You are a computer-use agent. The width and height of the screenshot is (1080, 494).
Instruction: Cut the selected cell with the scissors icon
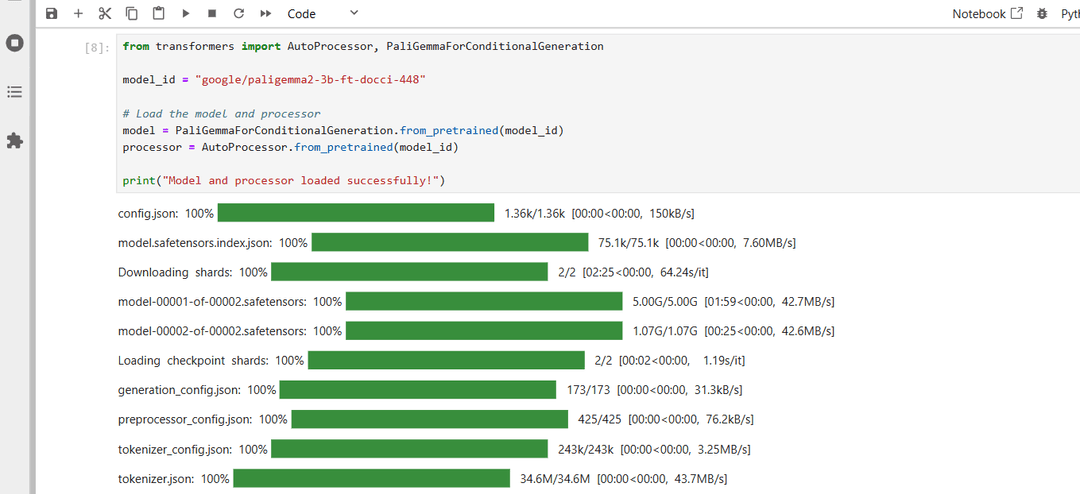[x=105, y=13]
